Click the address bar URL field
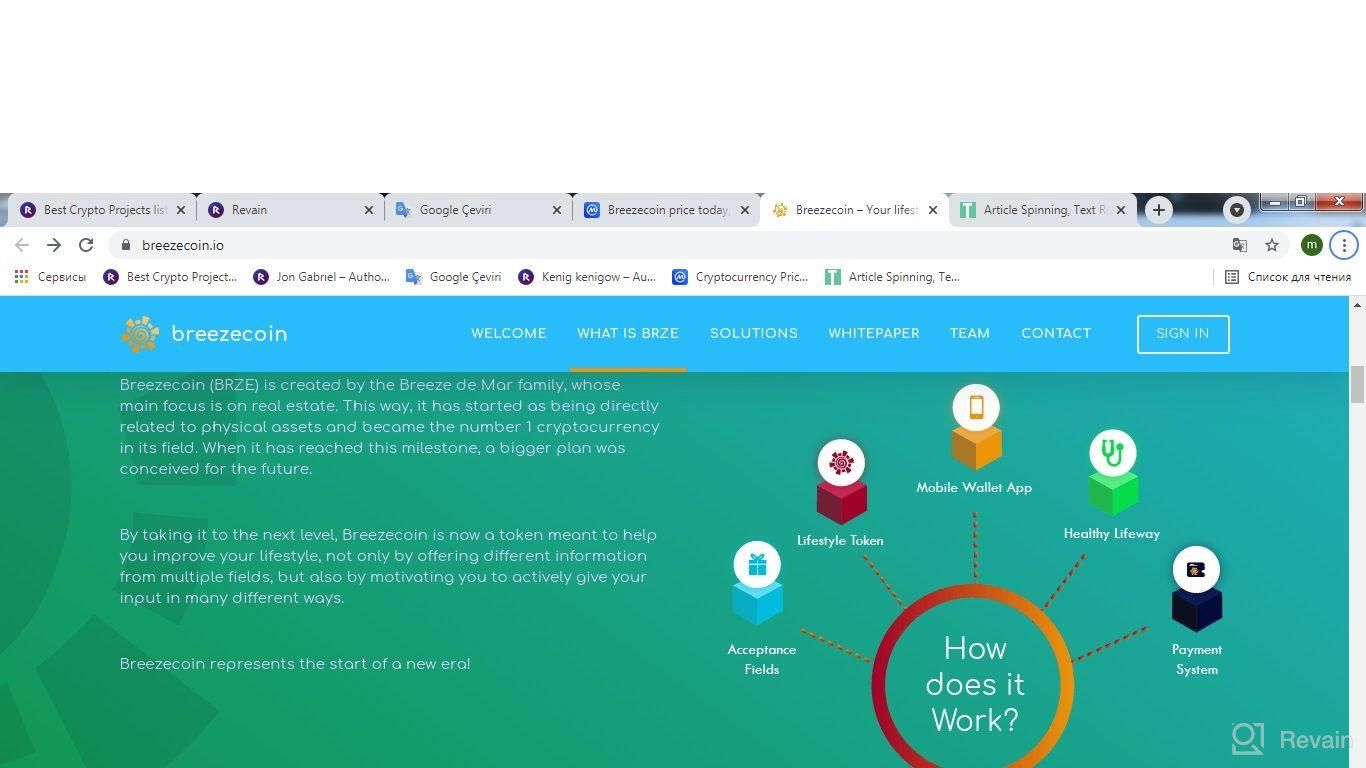This screenshot has width=1366, height=768. tap(670, 245)
